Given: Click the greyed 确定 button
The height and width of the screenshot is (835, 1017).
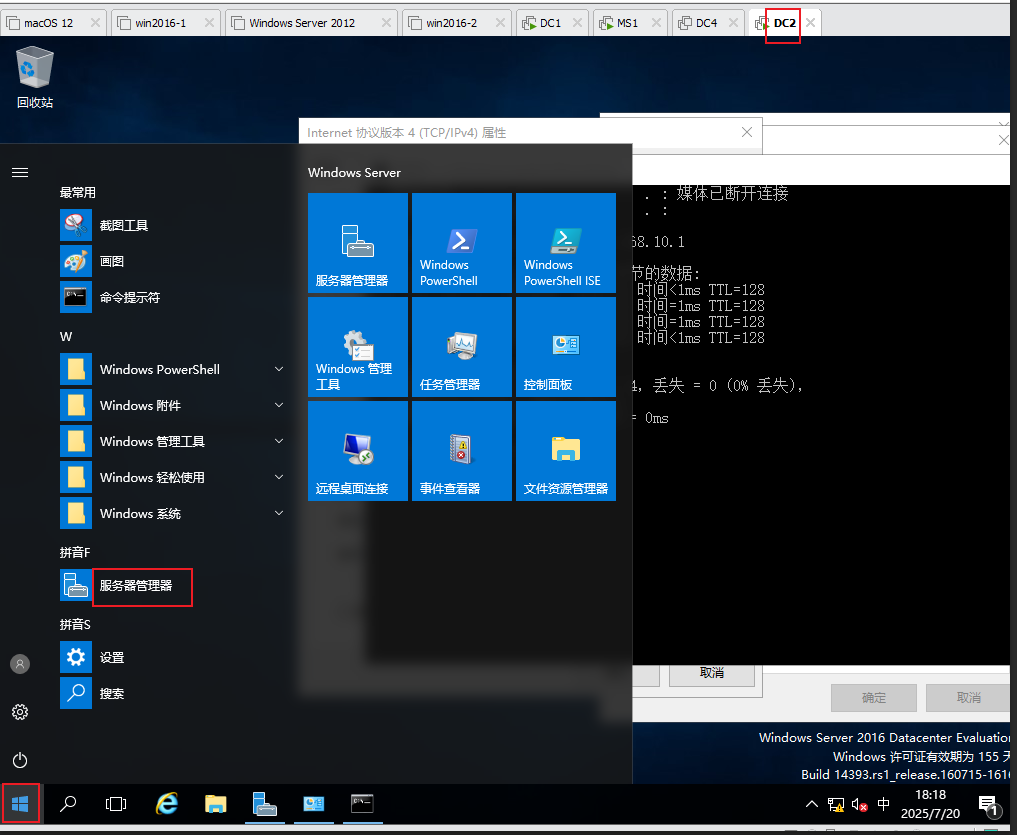Looking at the screenshot, I should coord(874,697).
